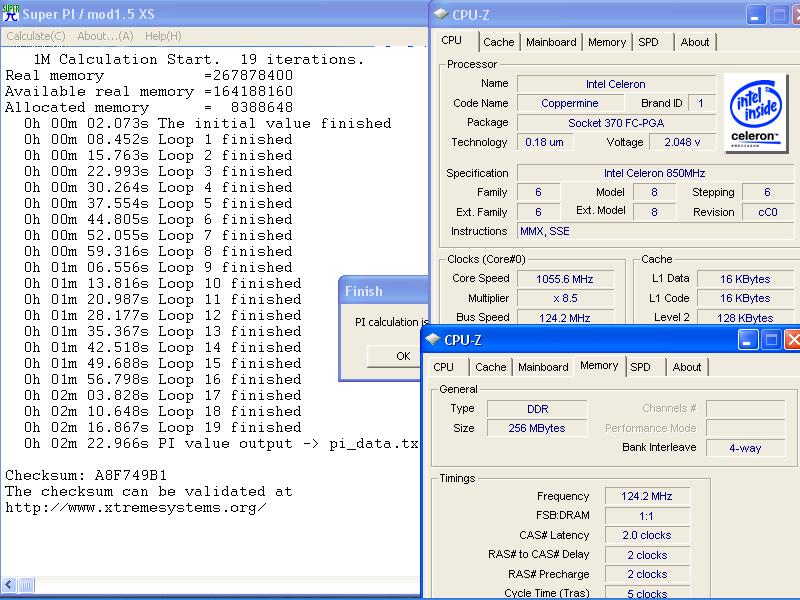Click the Super PI title bar icon
This screenshot has height=600, width=800.
click(10, 12)
